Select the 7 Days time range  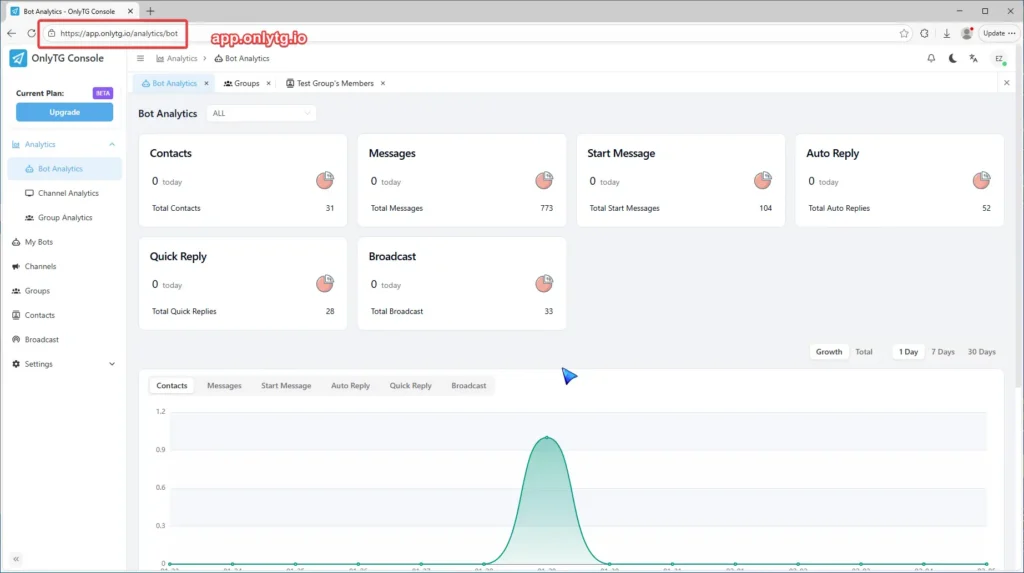pyautogui.click(x=942, y=352)
